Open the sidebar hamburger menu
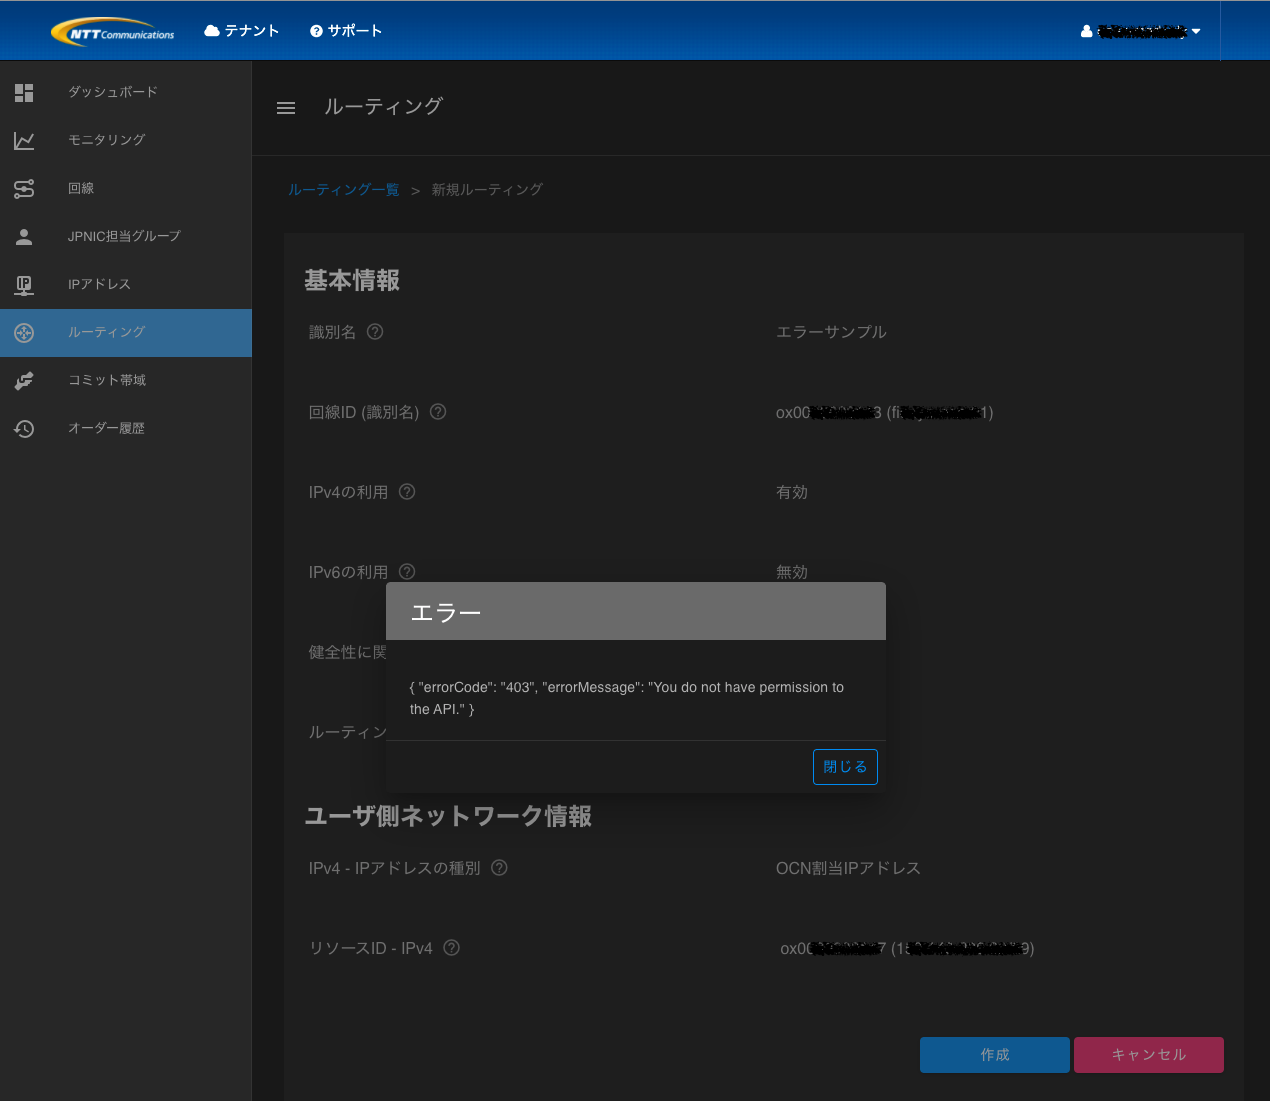 click(286, 108)
